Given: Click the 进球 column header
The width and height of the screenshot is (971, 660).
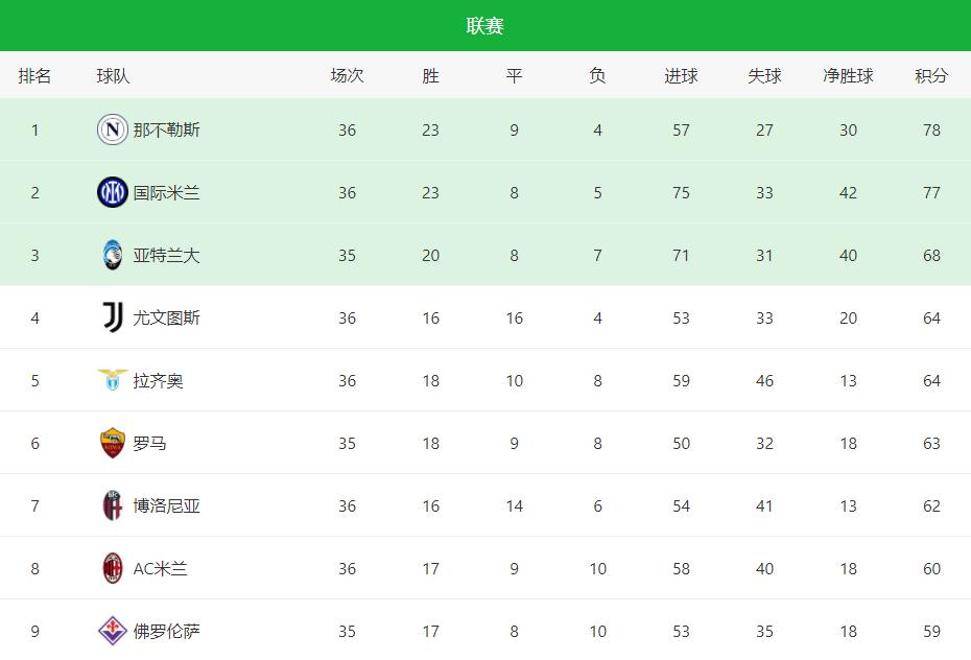Looking at the screenshot, I should click(681, 76).
